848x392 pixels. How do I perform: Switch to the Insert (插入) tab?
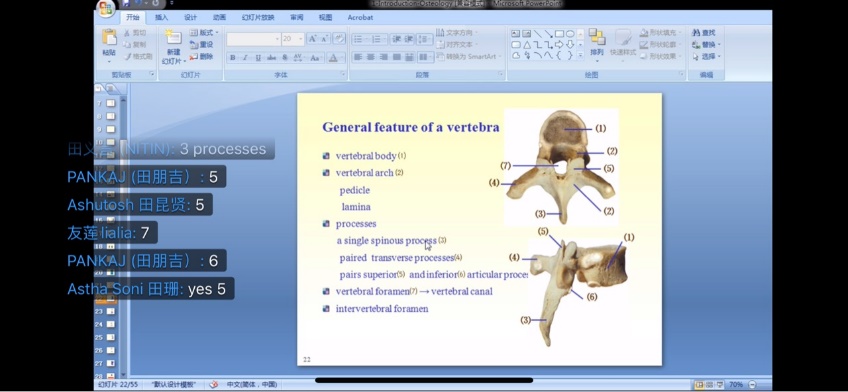tap(162, 17)
